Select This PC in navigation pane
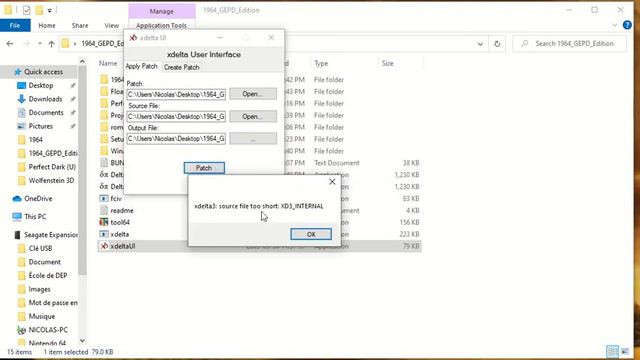Image resolution: width=640 pixels, height=360 pixels. tap(35, 216)
